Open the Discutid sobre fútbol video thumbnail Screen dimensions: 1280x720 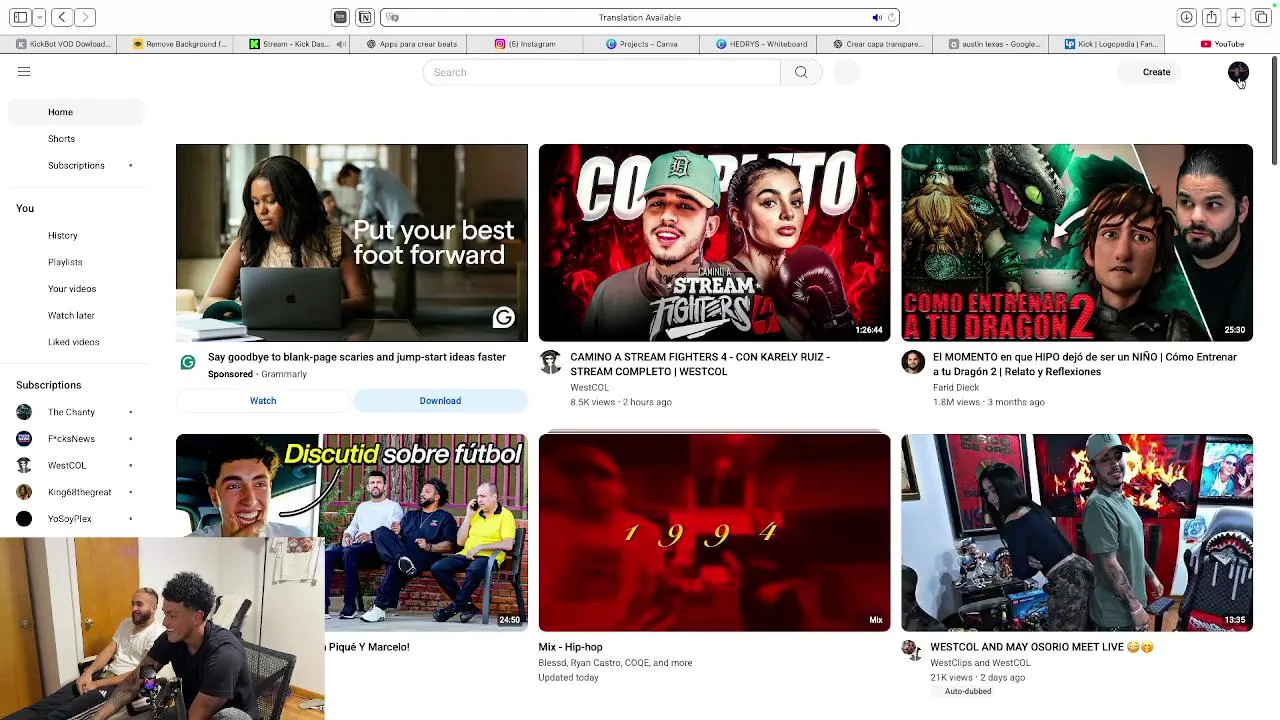(x=352, y=533)
